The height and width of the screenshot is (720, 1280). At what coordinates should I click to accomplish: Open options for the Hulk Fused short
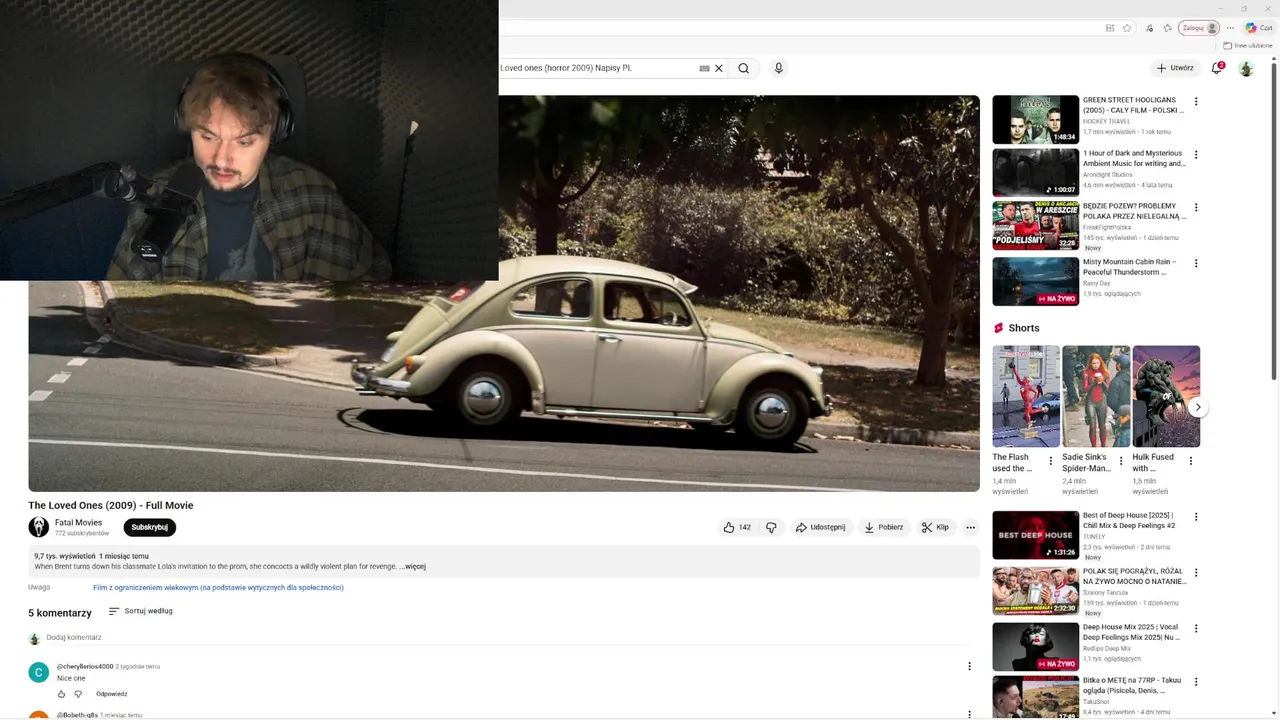(1190, 461)
